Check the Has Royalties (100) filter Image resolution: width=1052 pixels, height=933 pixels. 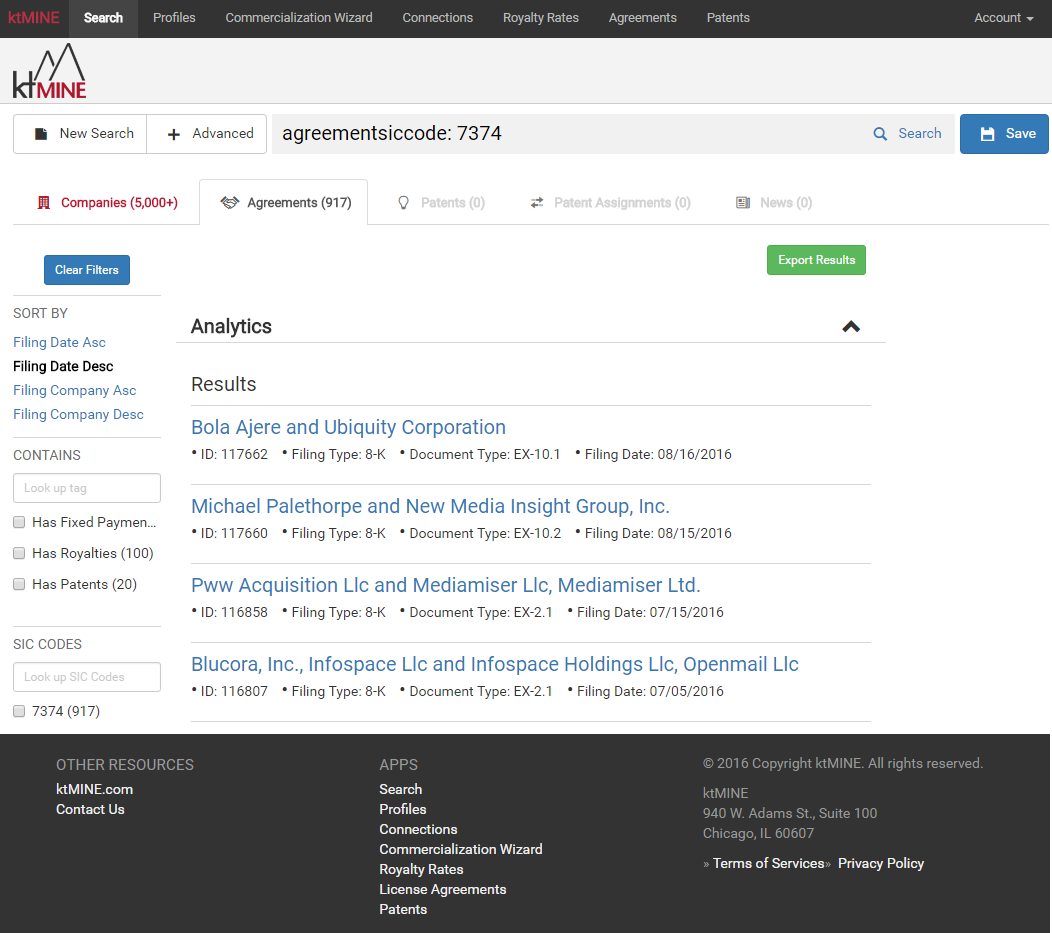[x=19, y=553]
